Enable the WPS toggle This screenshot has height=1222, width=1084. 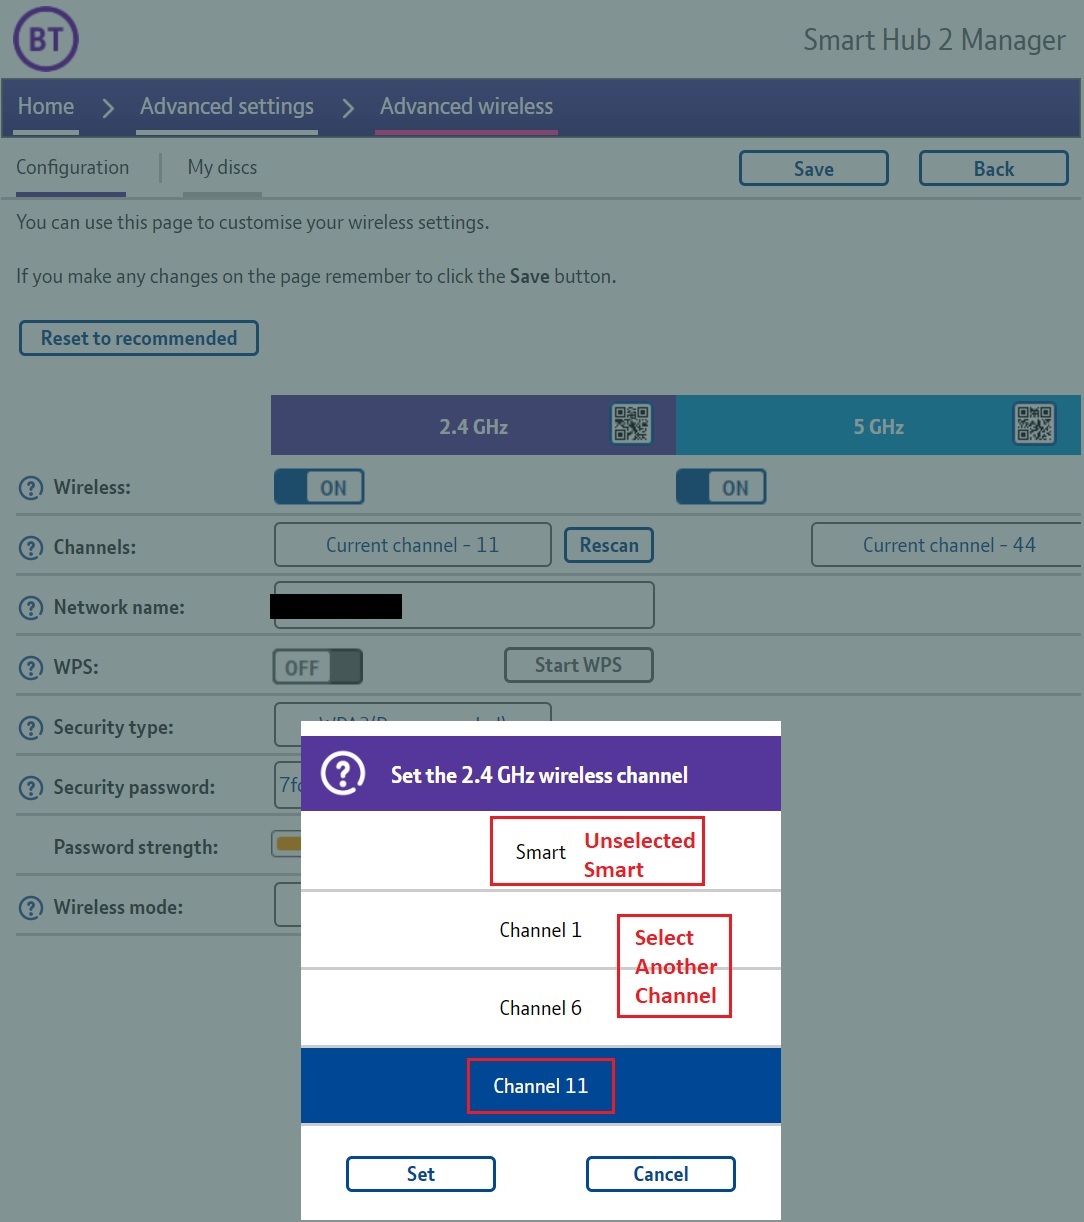click(x=317, y=666)
